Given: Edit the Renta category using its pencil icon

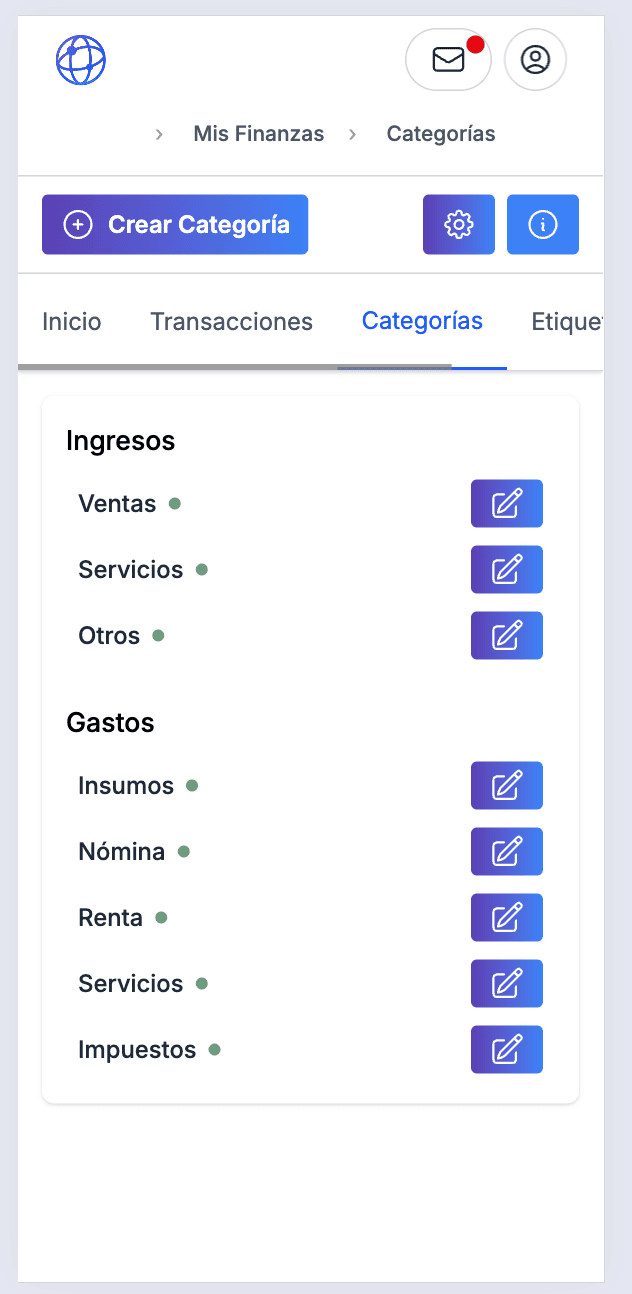Looking at the screenshot, I should [x=506, y=917].
